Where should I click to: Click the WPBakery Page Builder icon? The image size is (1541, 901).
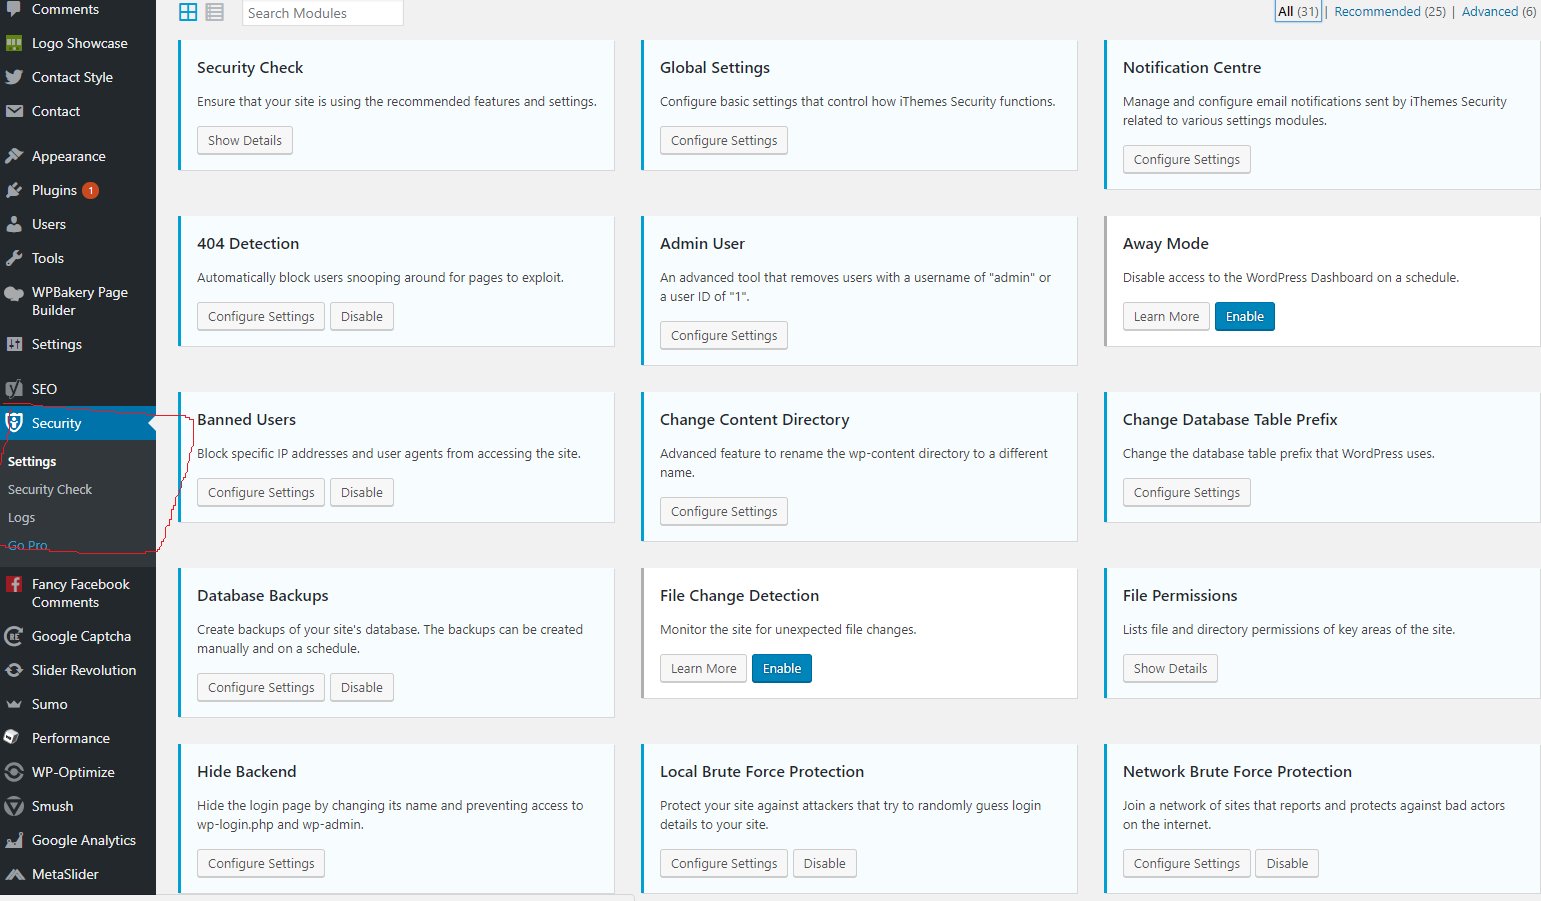tap(14, 293)
